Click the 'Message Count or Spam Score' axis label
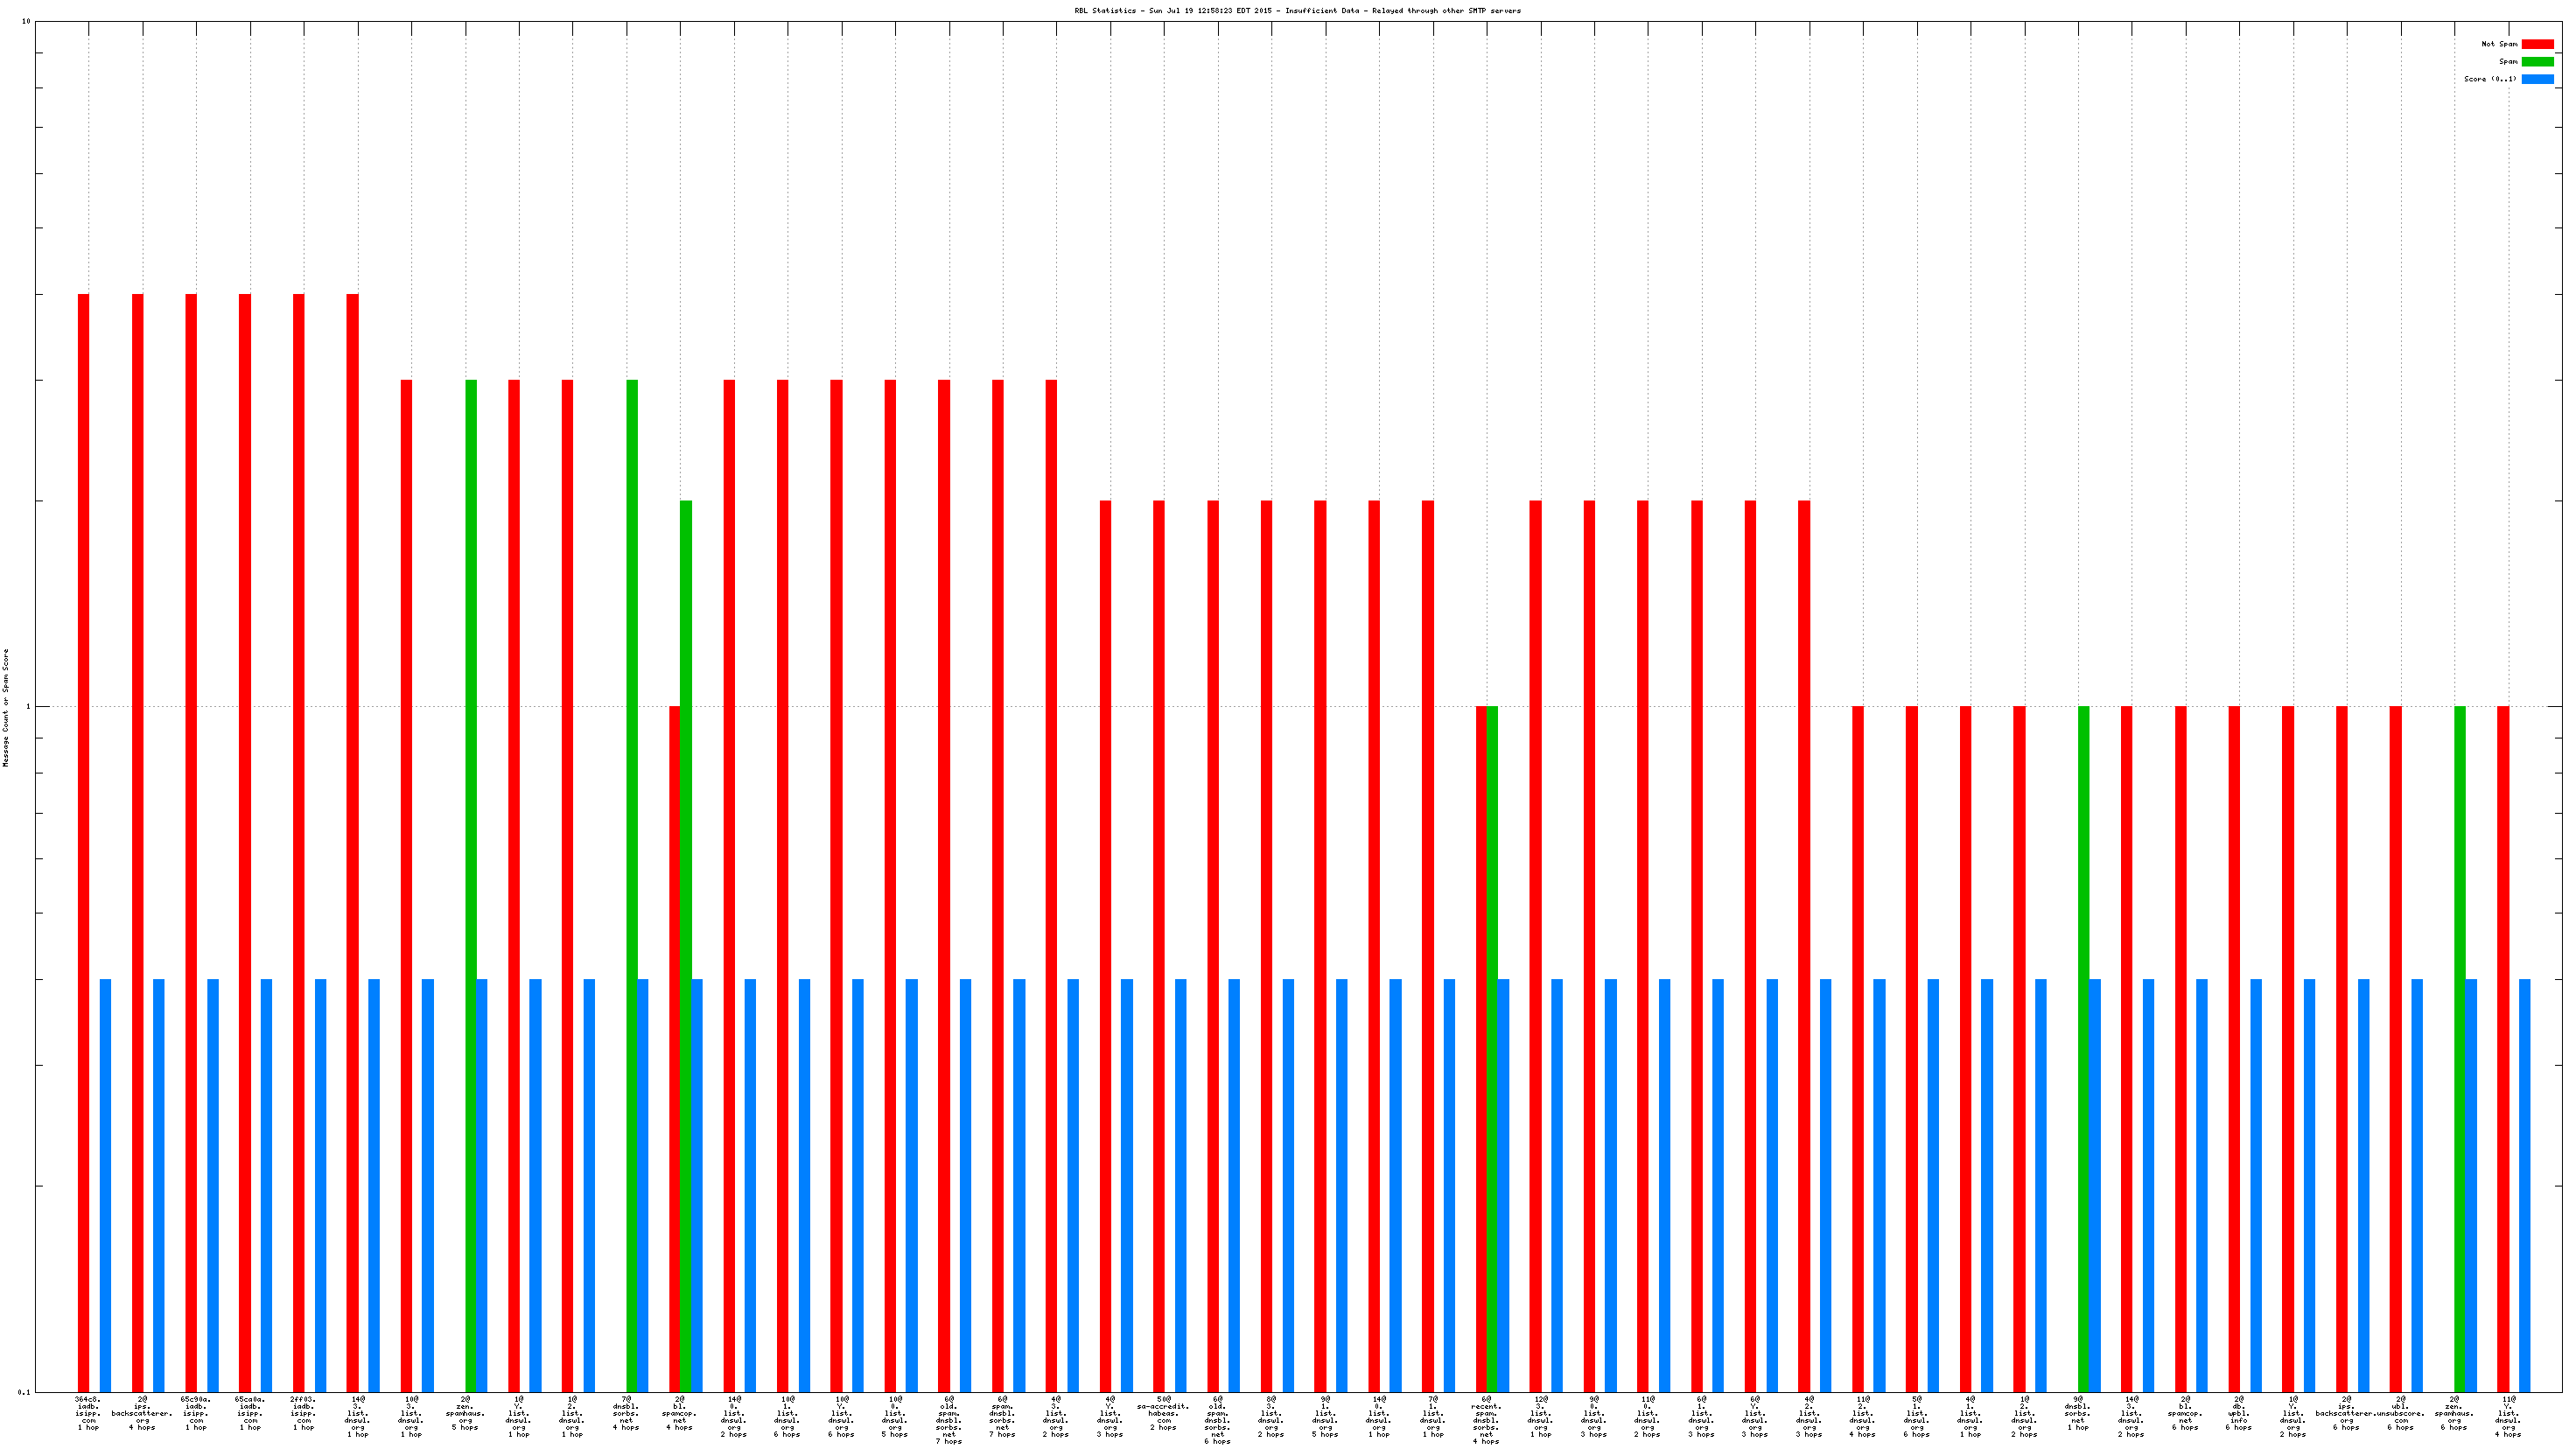2576x1449 pixels. tap(6, 707)
